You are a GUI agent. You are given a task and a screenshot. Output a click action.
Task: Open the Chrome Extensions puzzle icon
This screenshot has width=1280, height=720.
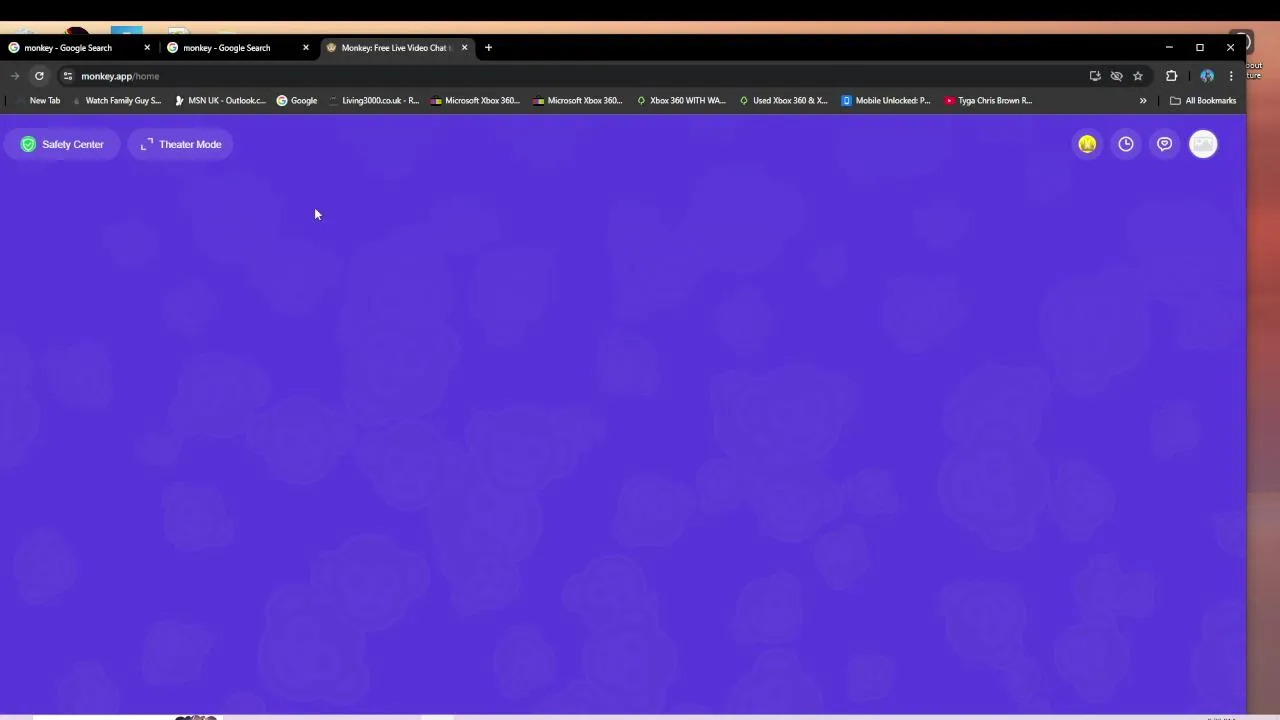point(1172,76)
